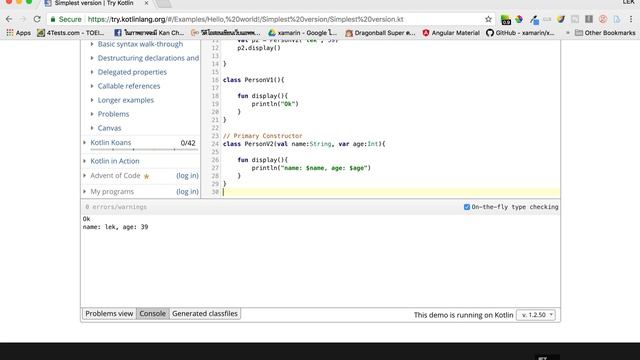
Task: Open the Apps launcher in bookmarks bar
Action: 18,33
